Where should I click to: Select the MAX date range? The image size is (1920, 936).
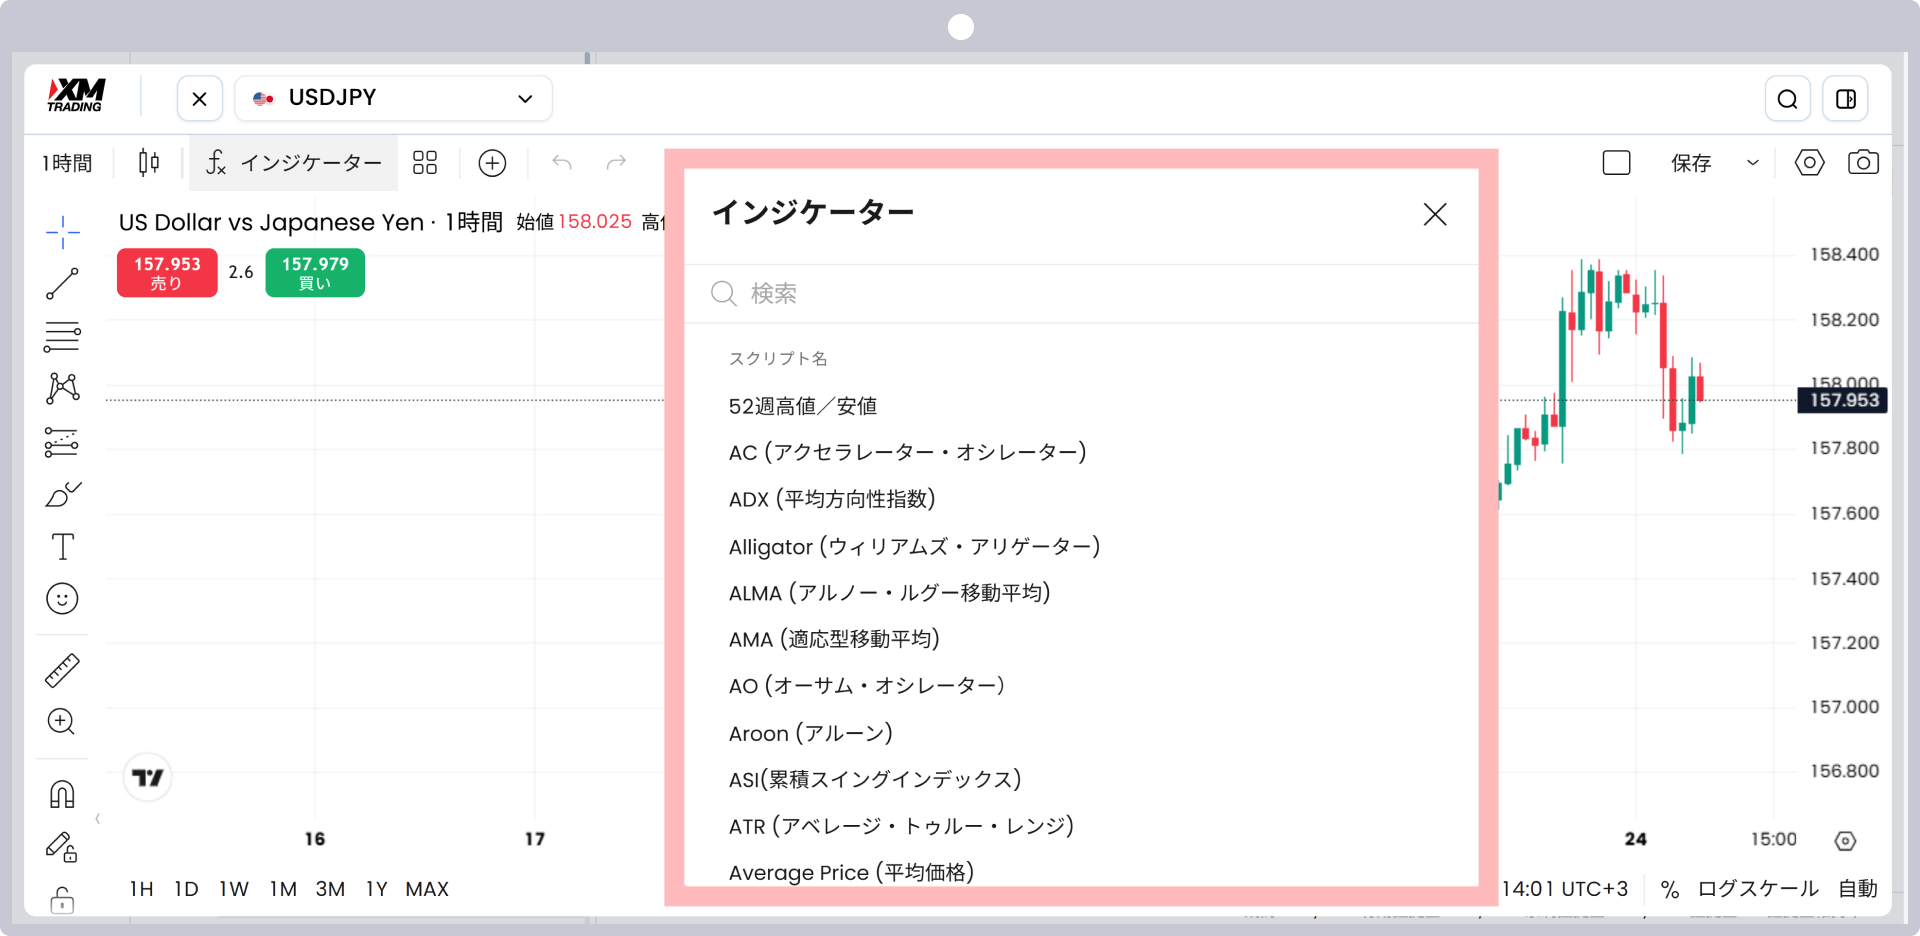[x=427, y=889]
